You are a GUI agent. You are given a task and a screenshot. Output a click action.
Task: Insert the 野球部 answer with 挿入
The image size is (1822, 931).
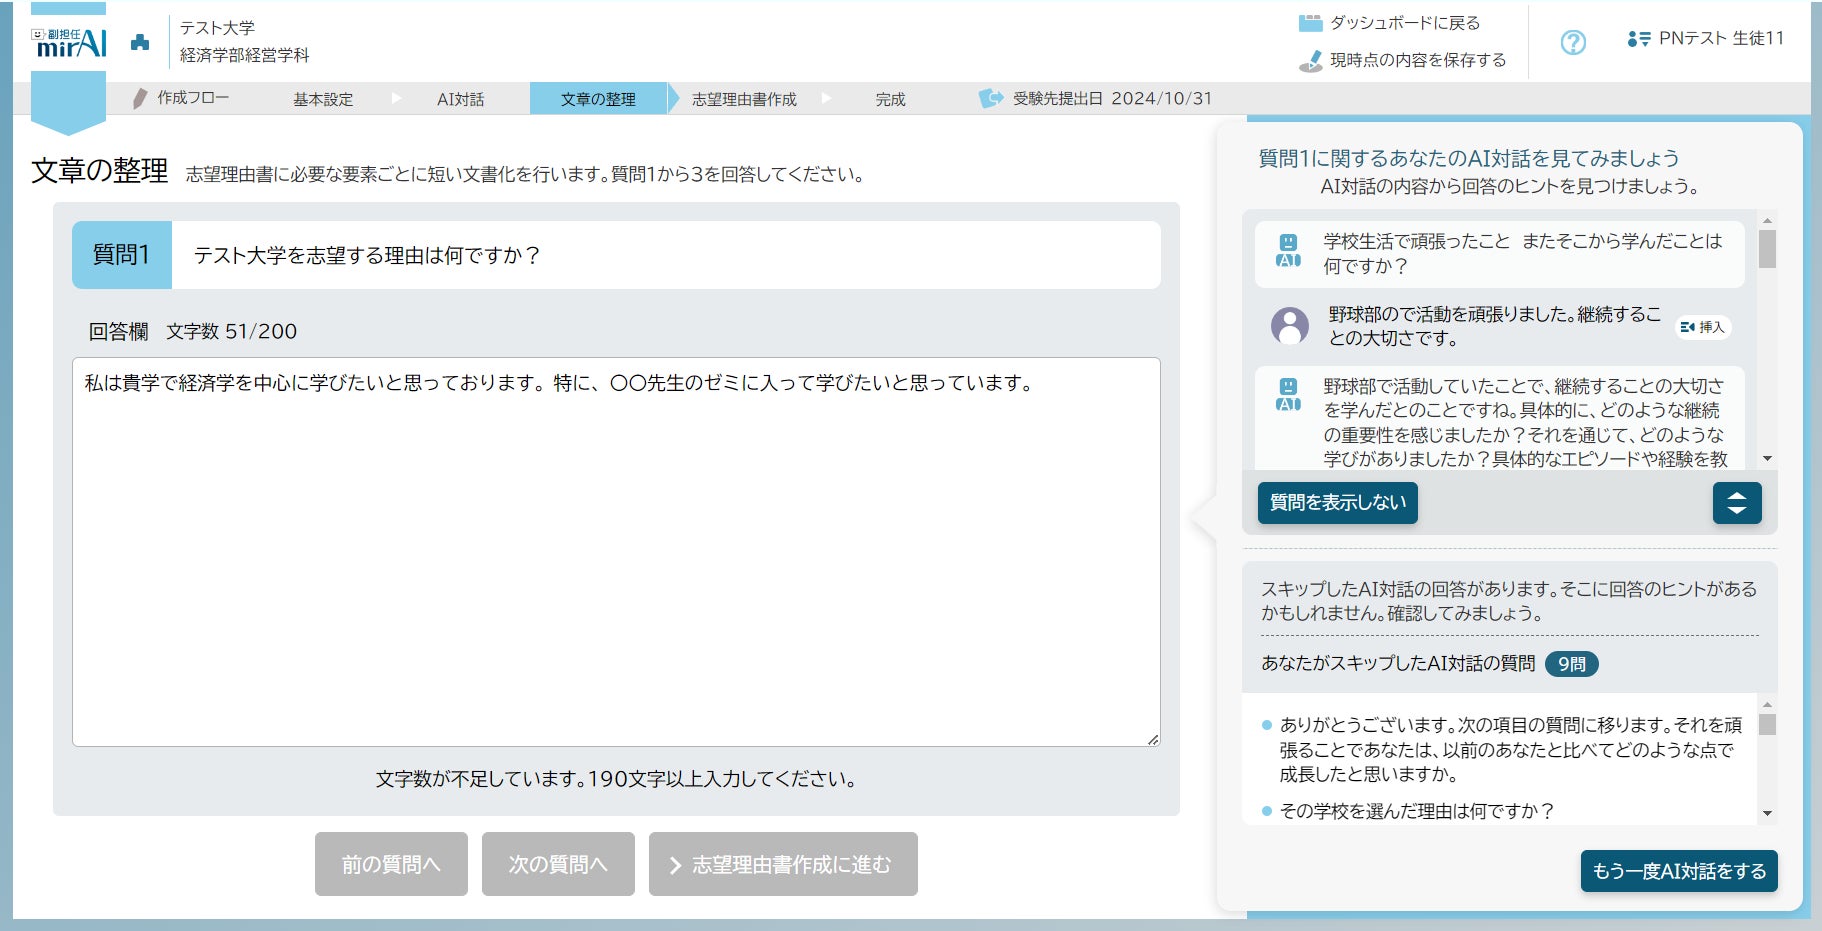pyautogui.click(x=1703, y=327)
